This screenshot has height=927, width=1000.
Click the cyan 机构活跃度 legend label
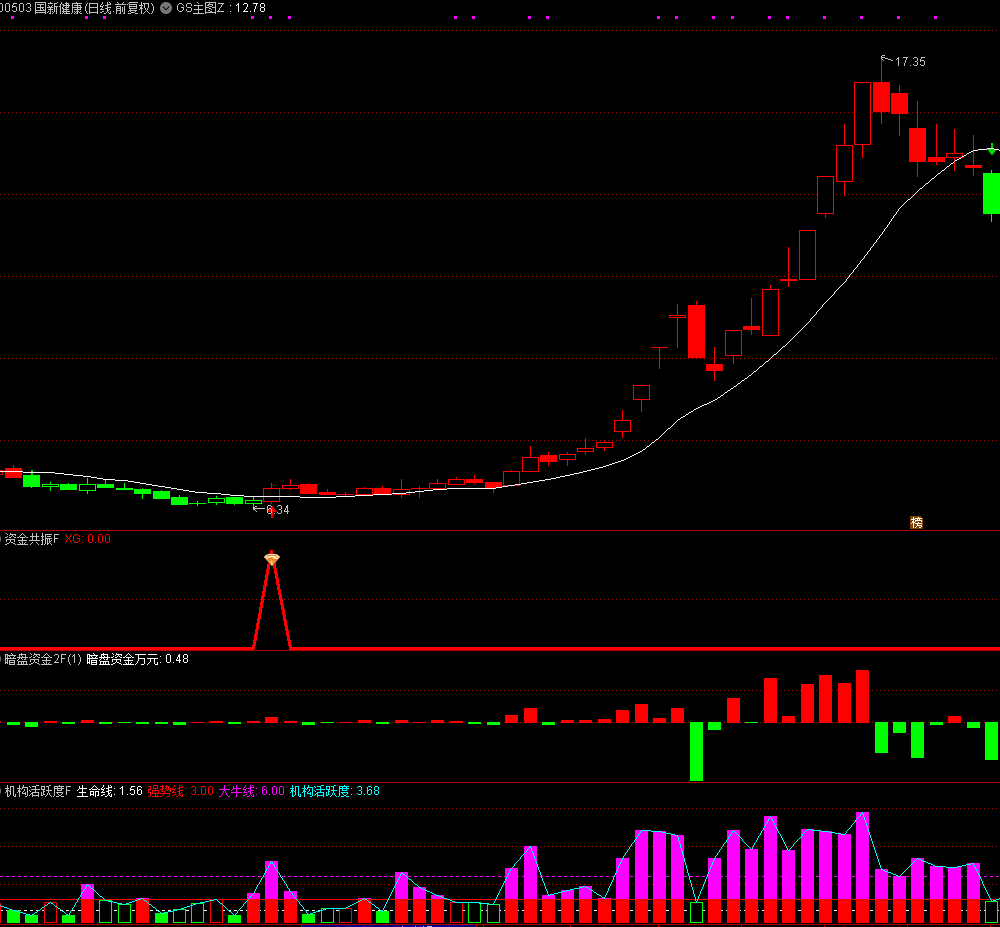click(334, 791)
